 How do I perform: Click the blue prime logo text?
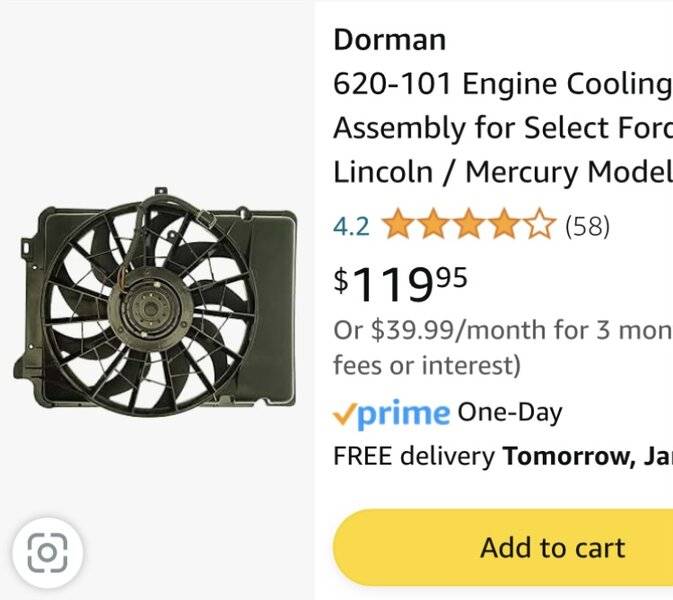point(404,413)
